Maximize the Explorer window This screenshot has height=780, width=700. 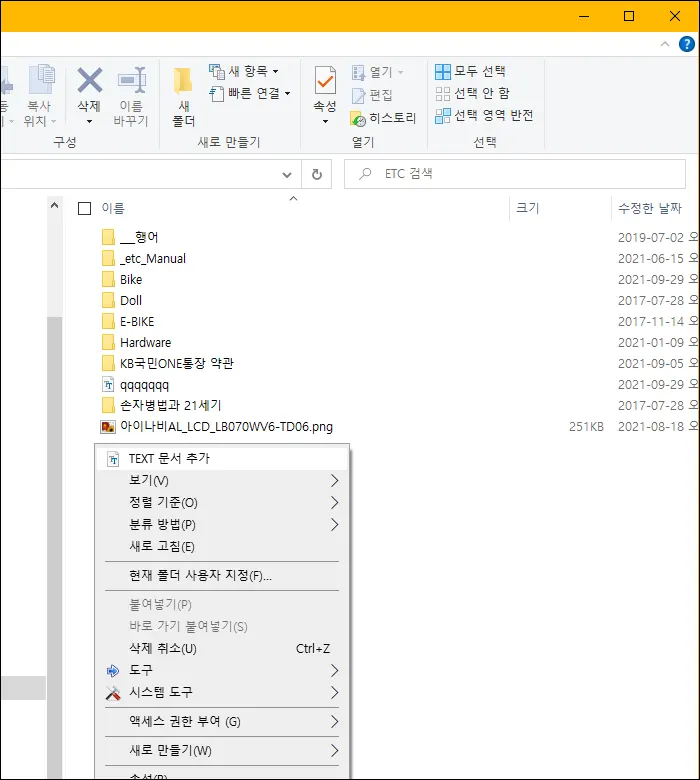[629, 16]
